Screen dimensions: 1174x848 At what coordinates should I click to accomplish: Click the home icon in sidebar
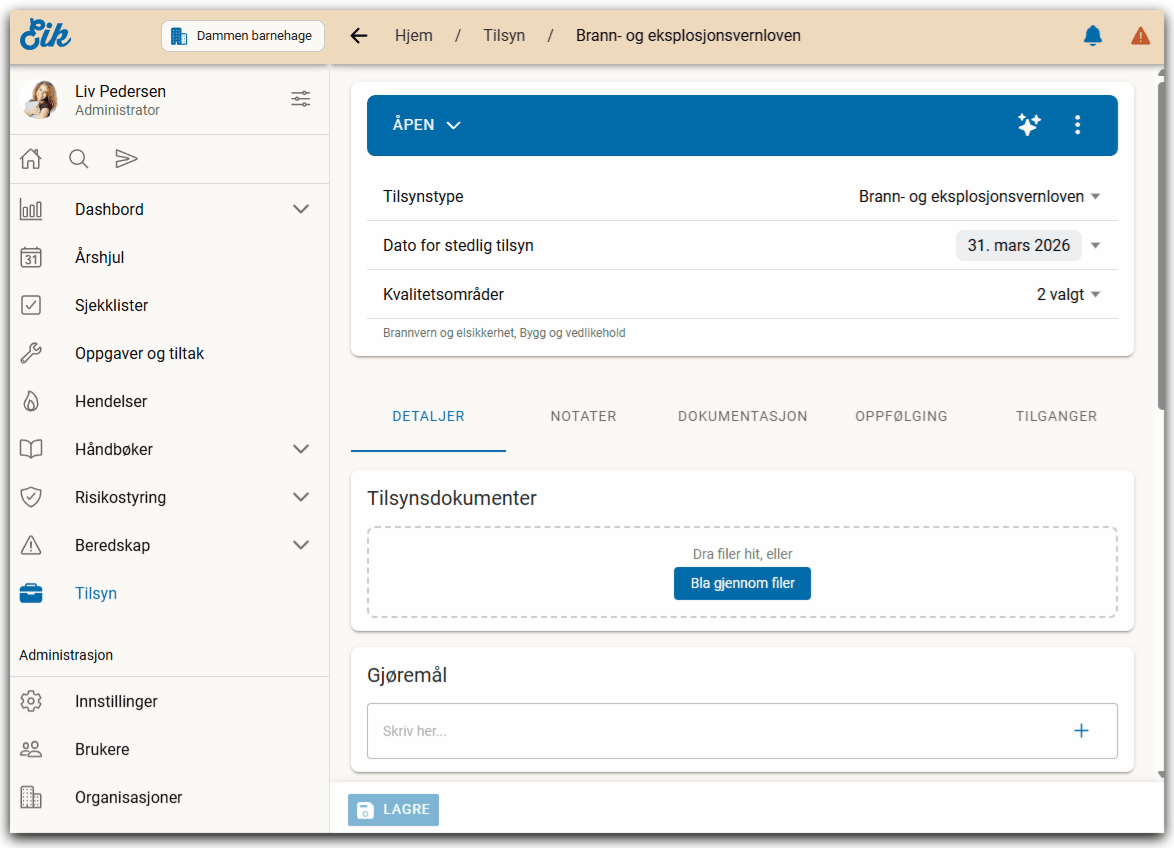click(x=31, y=159)
